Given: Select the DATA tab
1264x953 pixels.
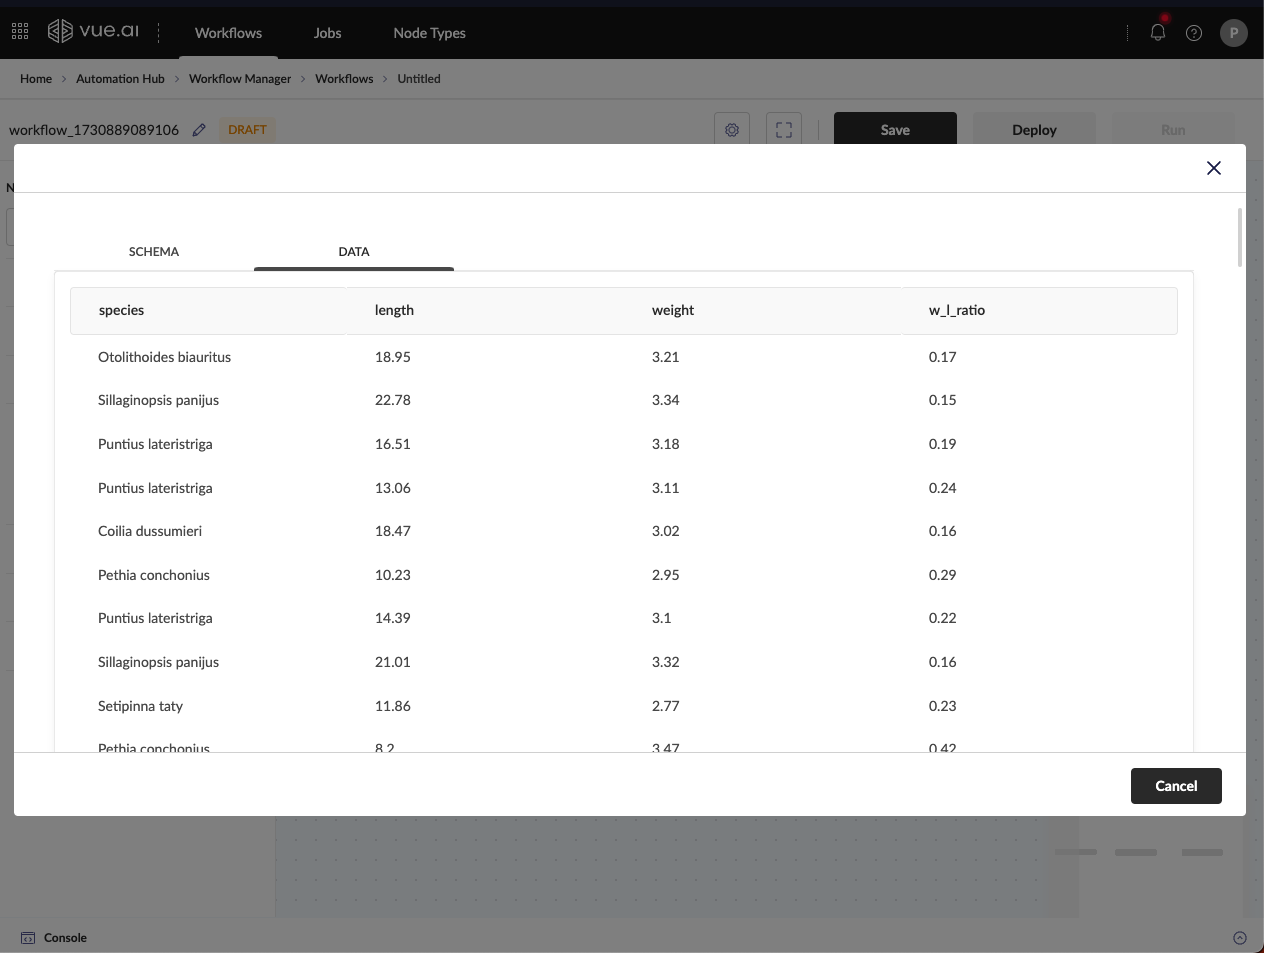Looking at the screenshot, I should (354, 252).
